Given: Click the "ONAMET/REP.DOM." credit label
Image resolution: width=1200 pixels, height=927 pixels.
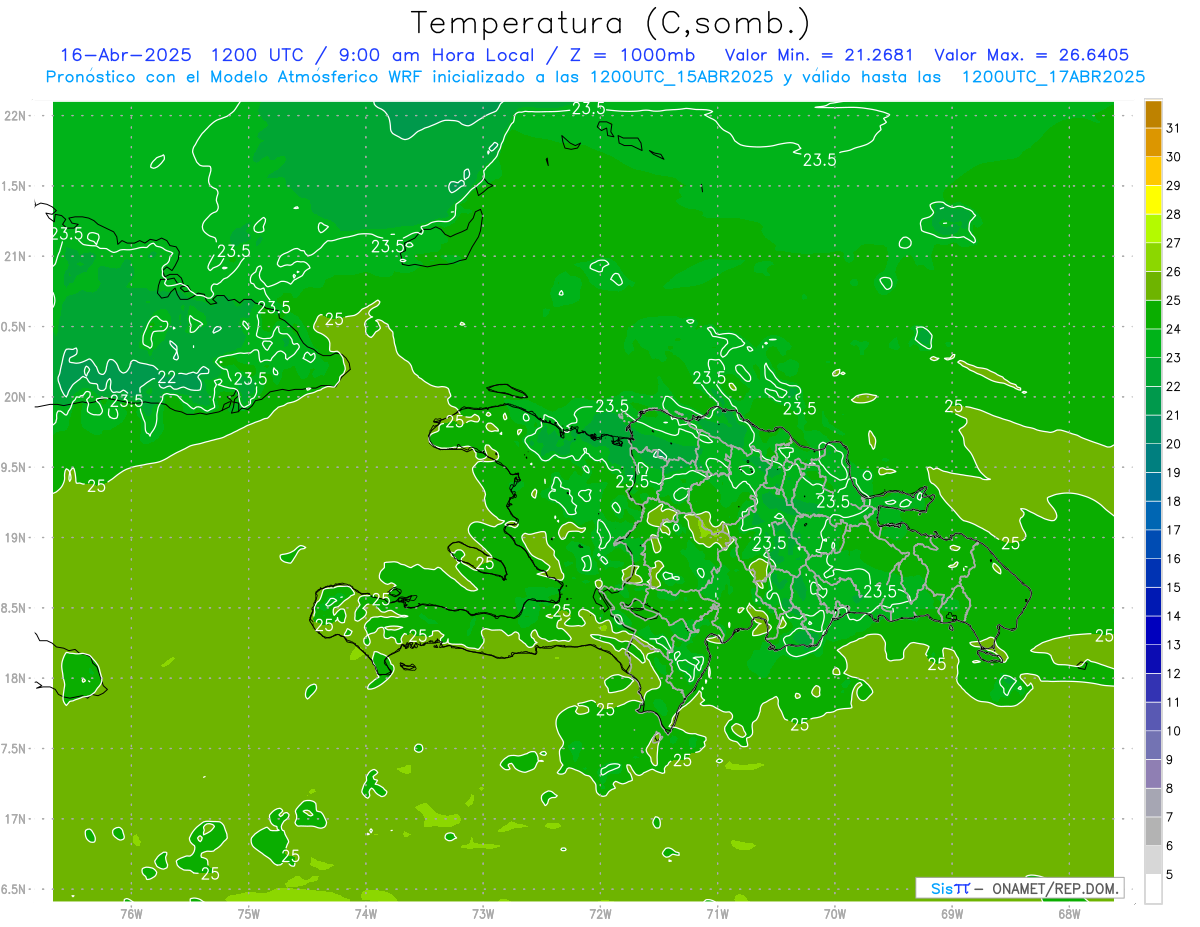Looking at the screenshot, I should 1054,888.
